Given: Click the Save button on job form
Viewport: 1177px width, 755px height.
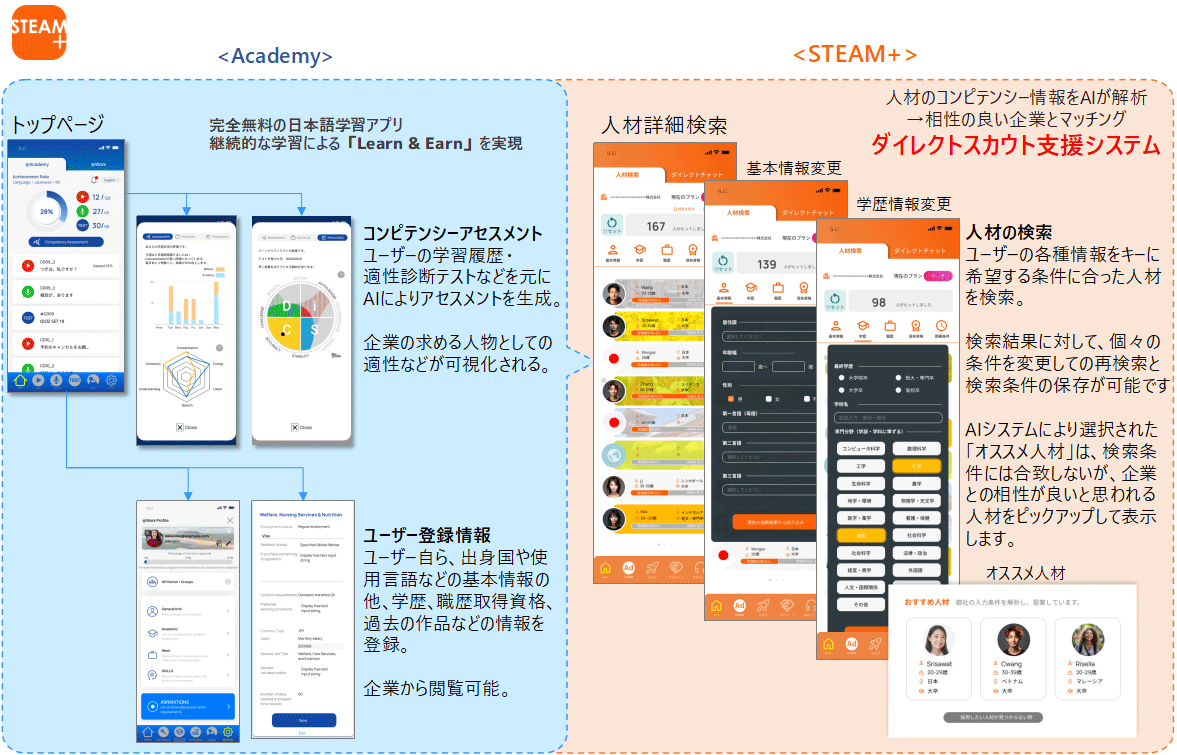Looking at the screenshot, I should (x=303, y=720).
